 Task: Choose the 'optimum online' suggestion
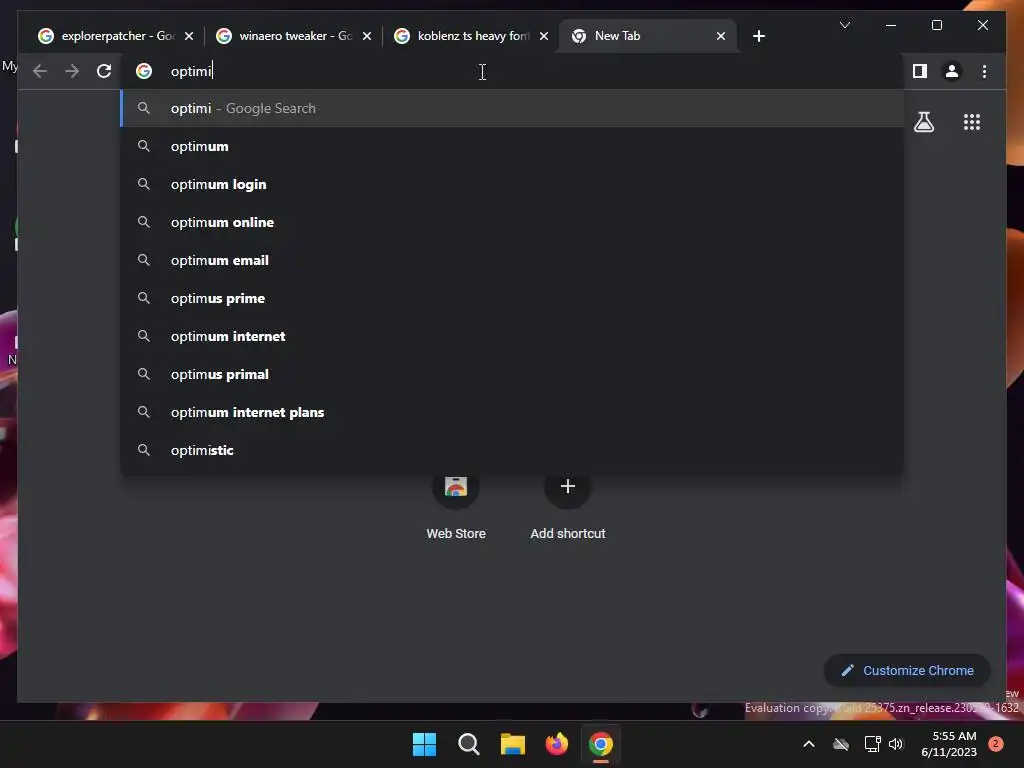pos(512,222)
